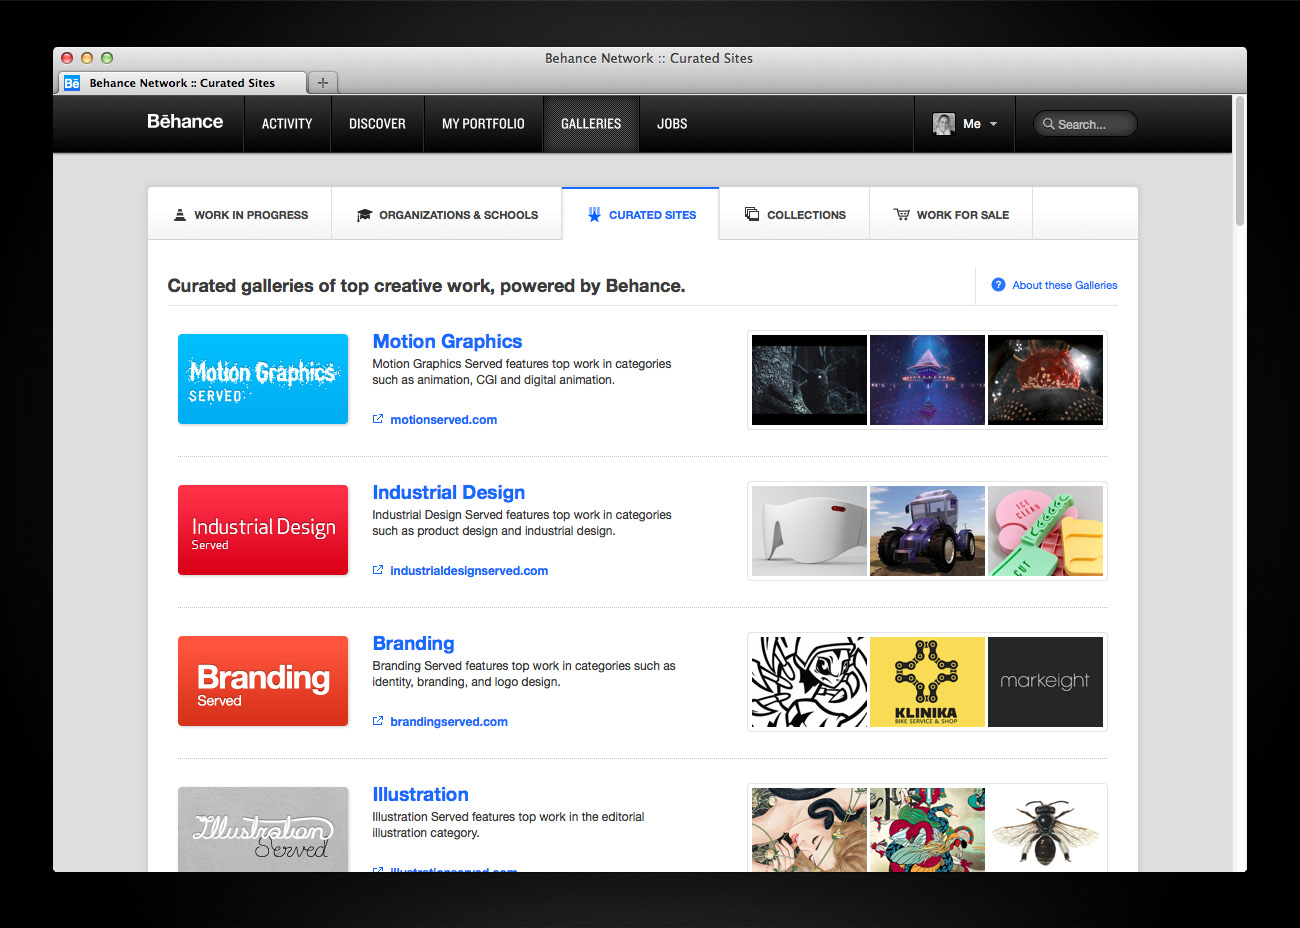The image size is (1300, 928).
Task: Click the Industrial Design Served red banner
Action: click(263, 530)
